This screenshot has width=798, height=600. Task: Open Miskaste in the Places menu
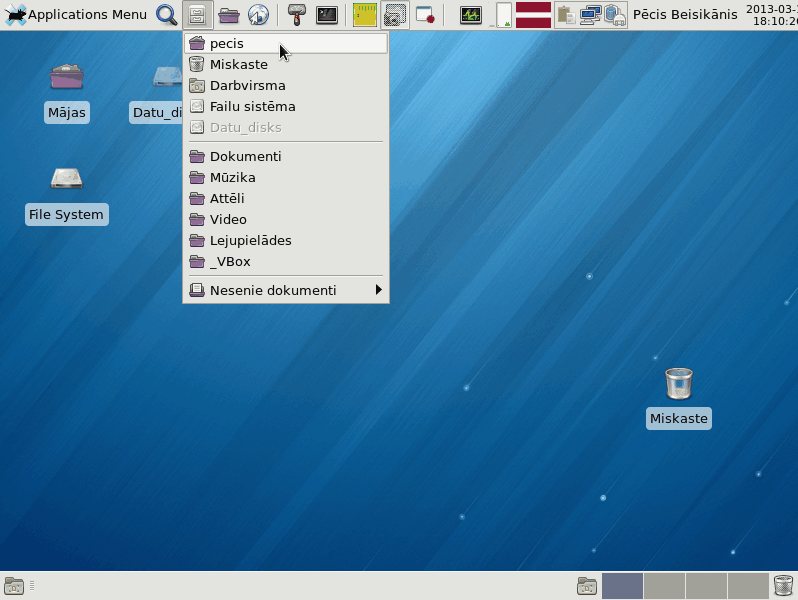(x=286, y=65)
